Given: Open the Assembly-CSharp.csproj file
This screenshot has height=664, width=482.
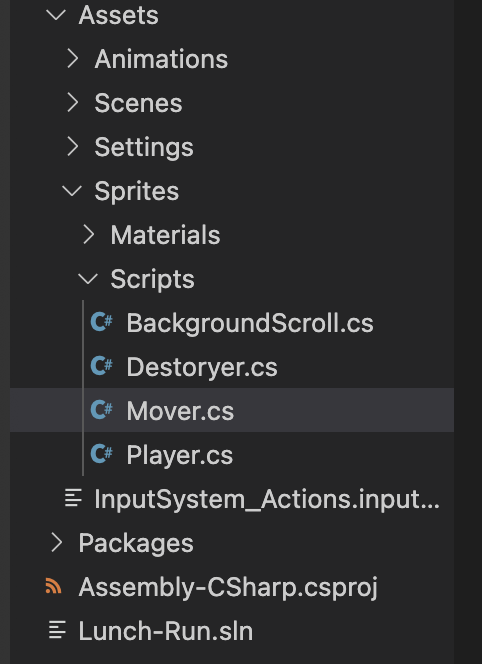Looking at the screenshot, I should point(228,587).
